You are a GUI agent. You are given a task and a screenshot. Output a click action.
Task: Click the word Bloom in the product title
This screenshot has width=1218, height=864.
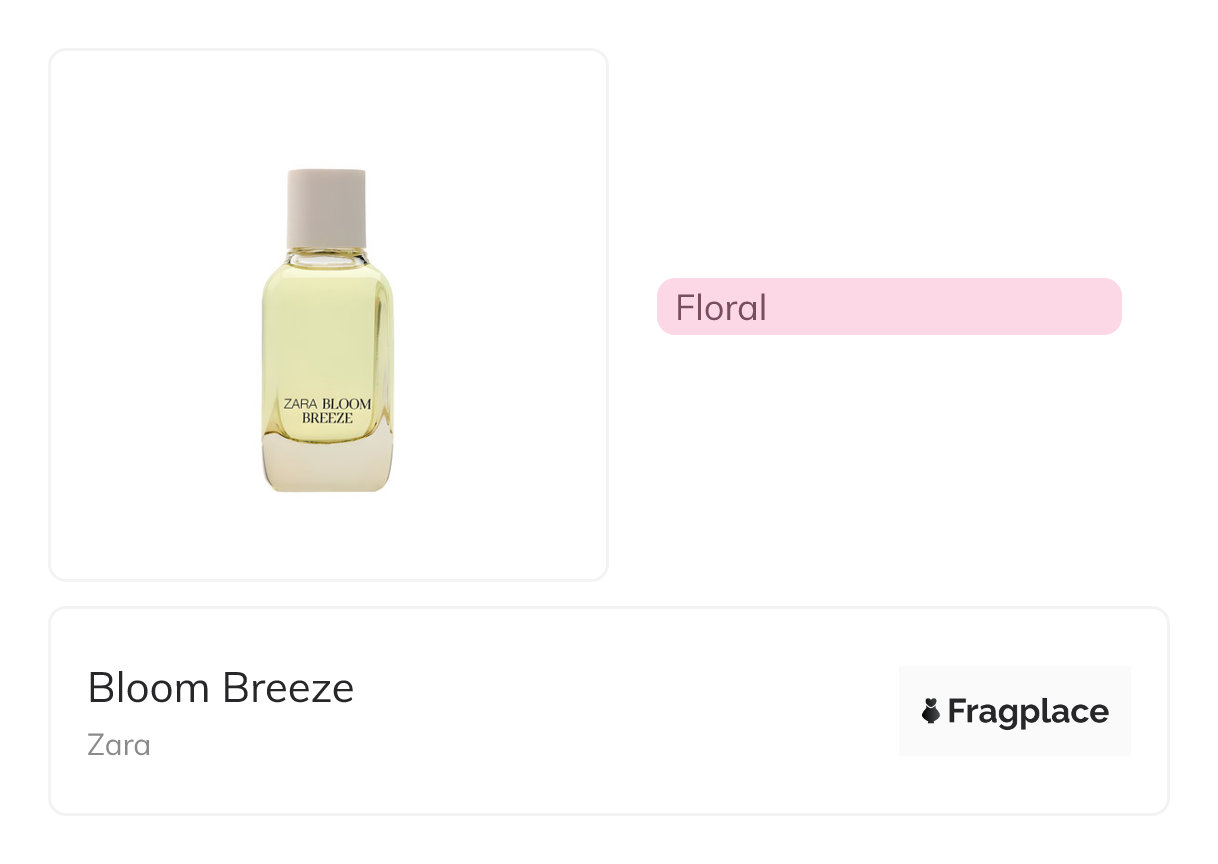tap(150, 688)
